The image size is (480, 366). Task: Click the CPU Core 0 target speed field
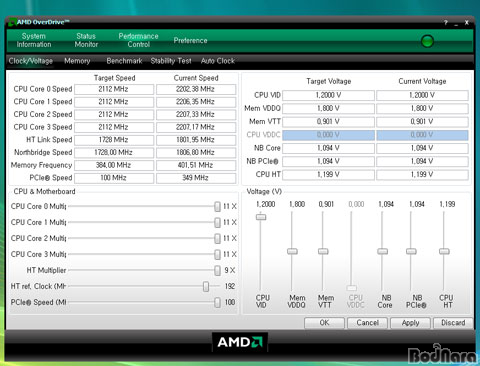click(114, 89)
